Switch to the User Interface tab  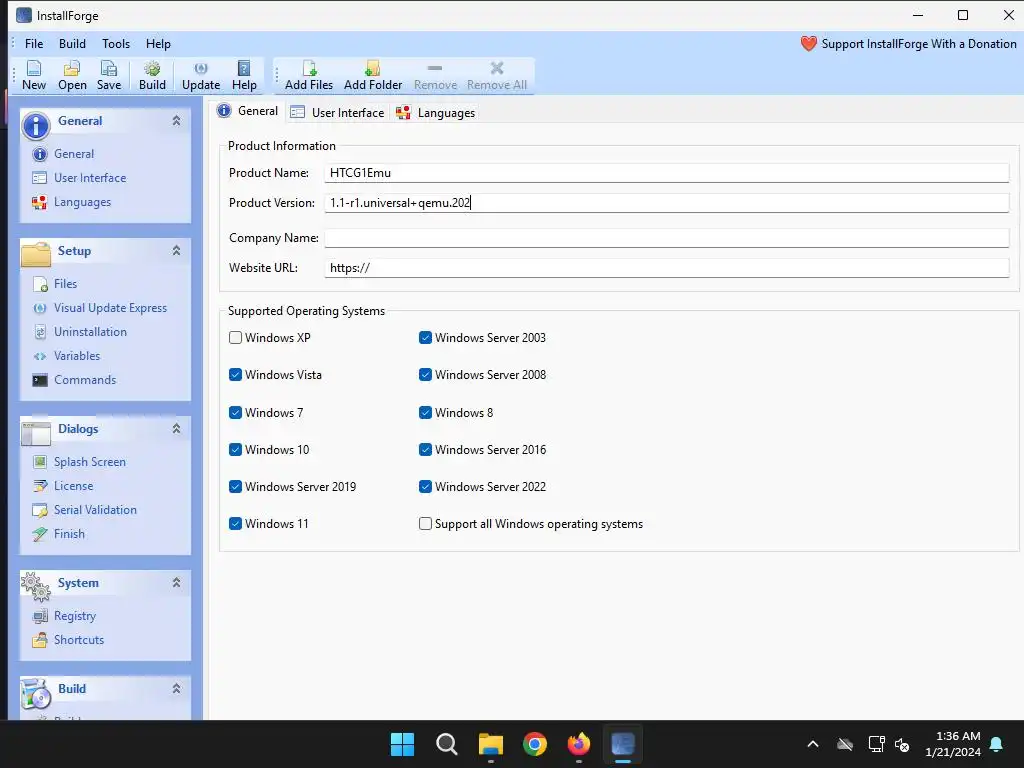337,112
